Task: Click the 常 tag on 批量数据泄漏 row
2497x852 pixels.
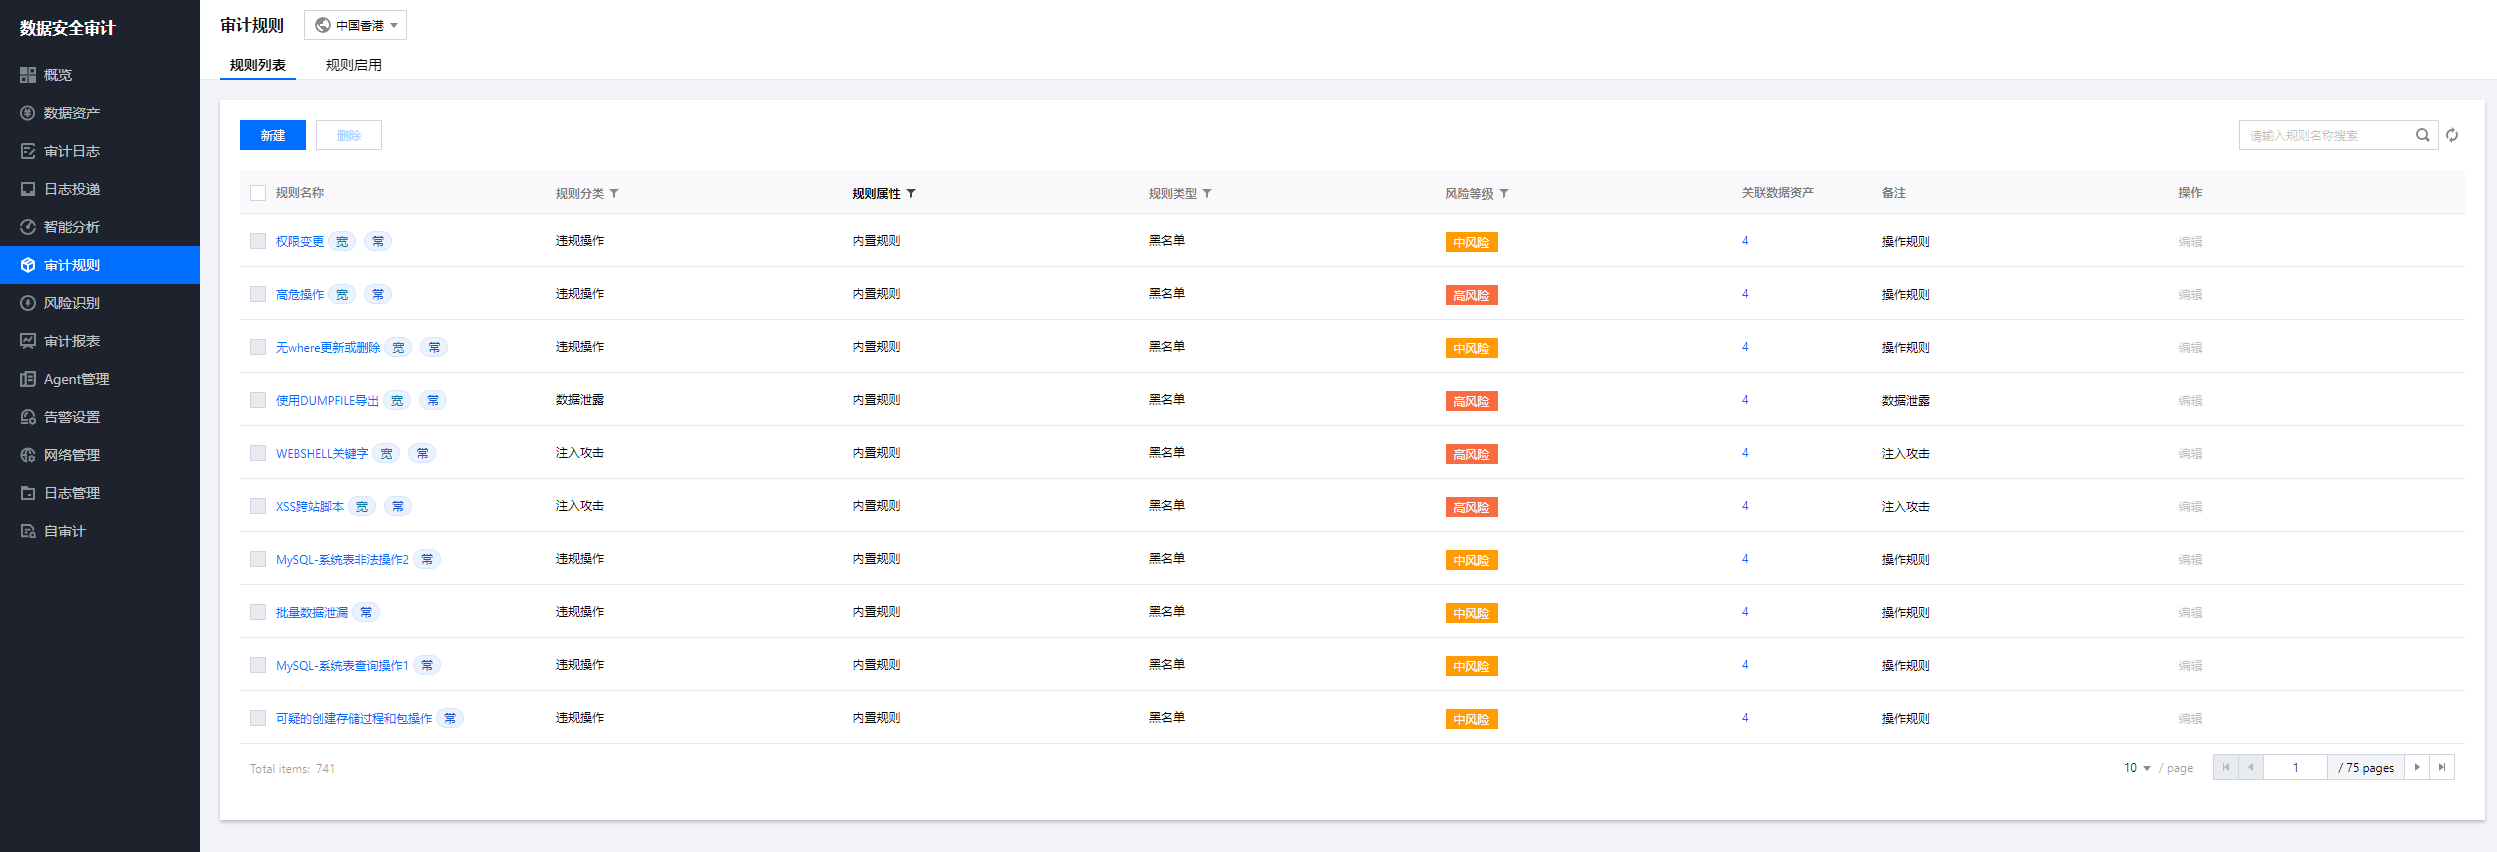Action: [x=366, y=612]
